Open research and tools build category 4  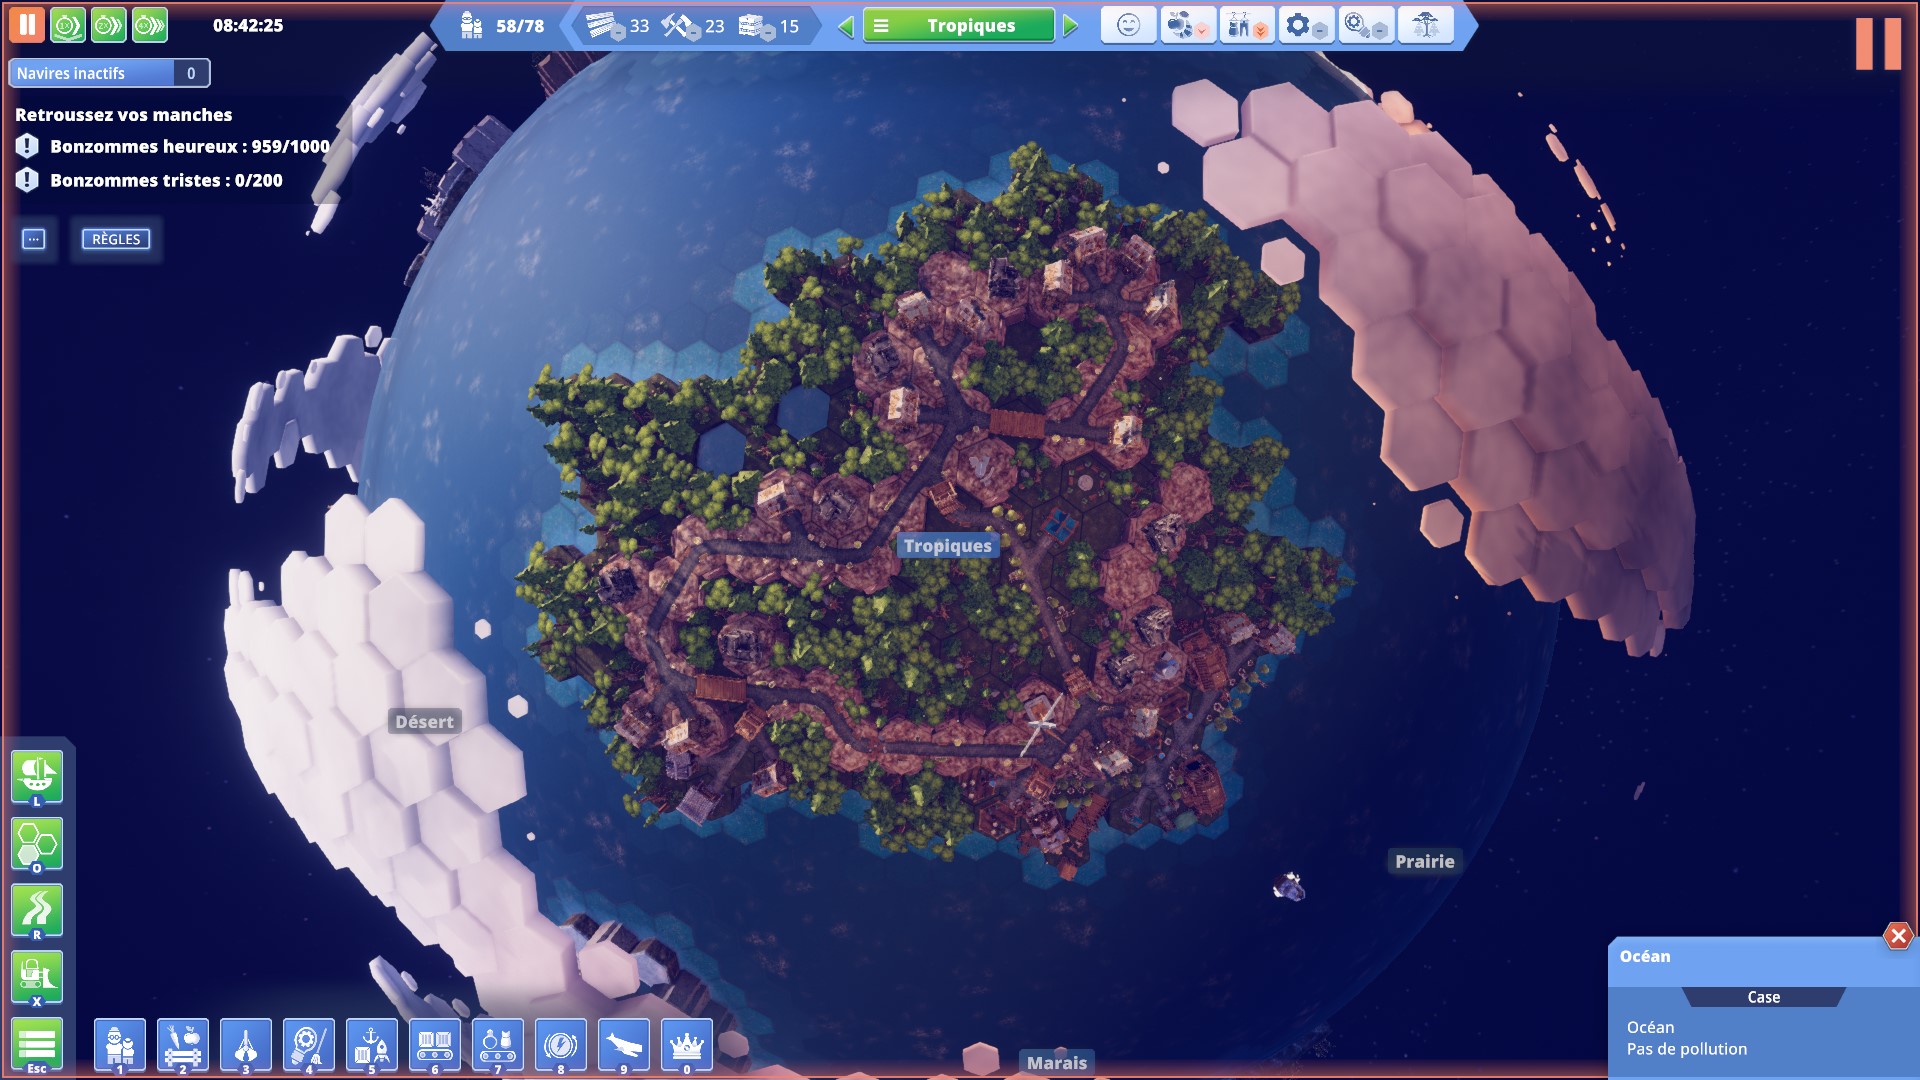pyautogui.click(x=309, y=1046)
